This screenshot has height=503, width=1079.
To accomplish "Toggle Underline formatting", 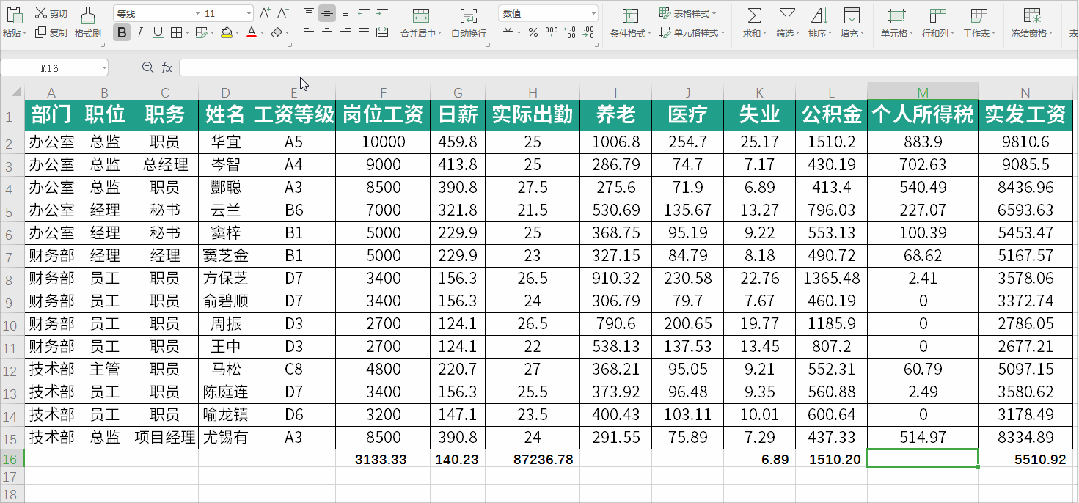I will pyautogui.click(x=158, y=32).
